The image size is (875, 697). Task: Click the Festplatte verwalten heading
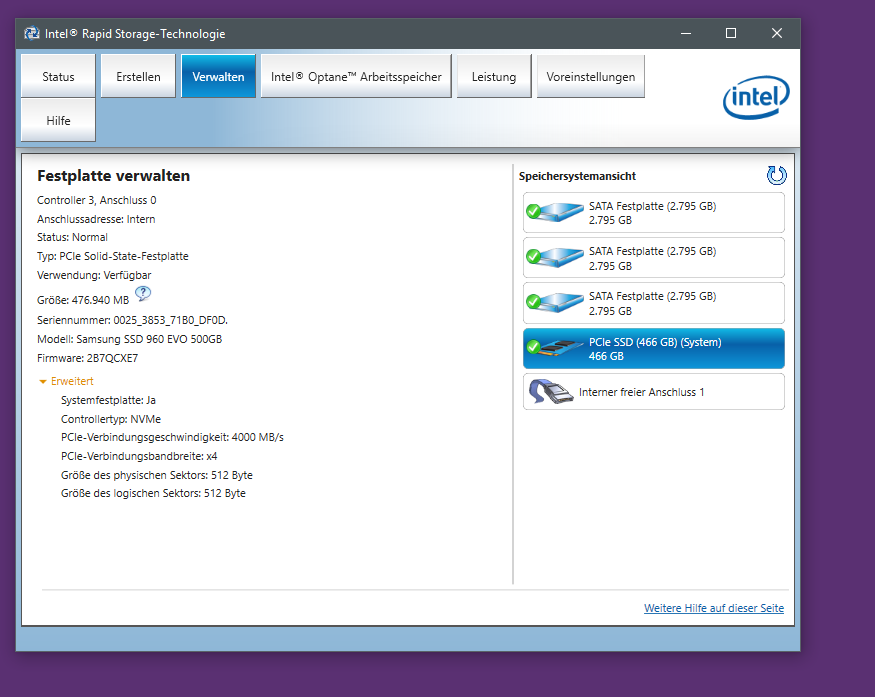(113, 176)
